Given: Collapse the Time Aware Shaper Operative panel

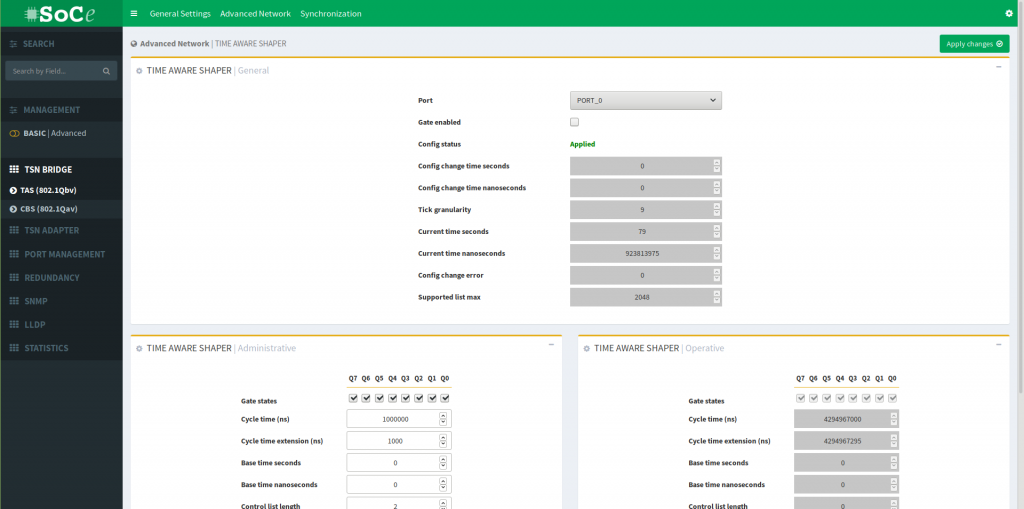Looking at the screenshot, I should 998,344.
